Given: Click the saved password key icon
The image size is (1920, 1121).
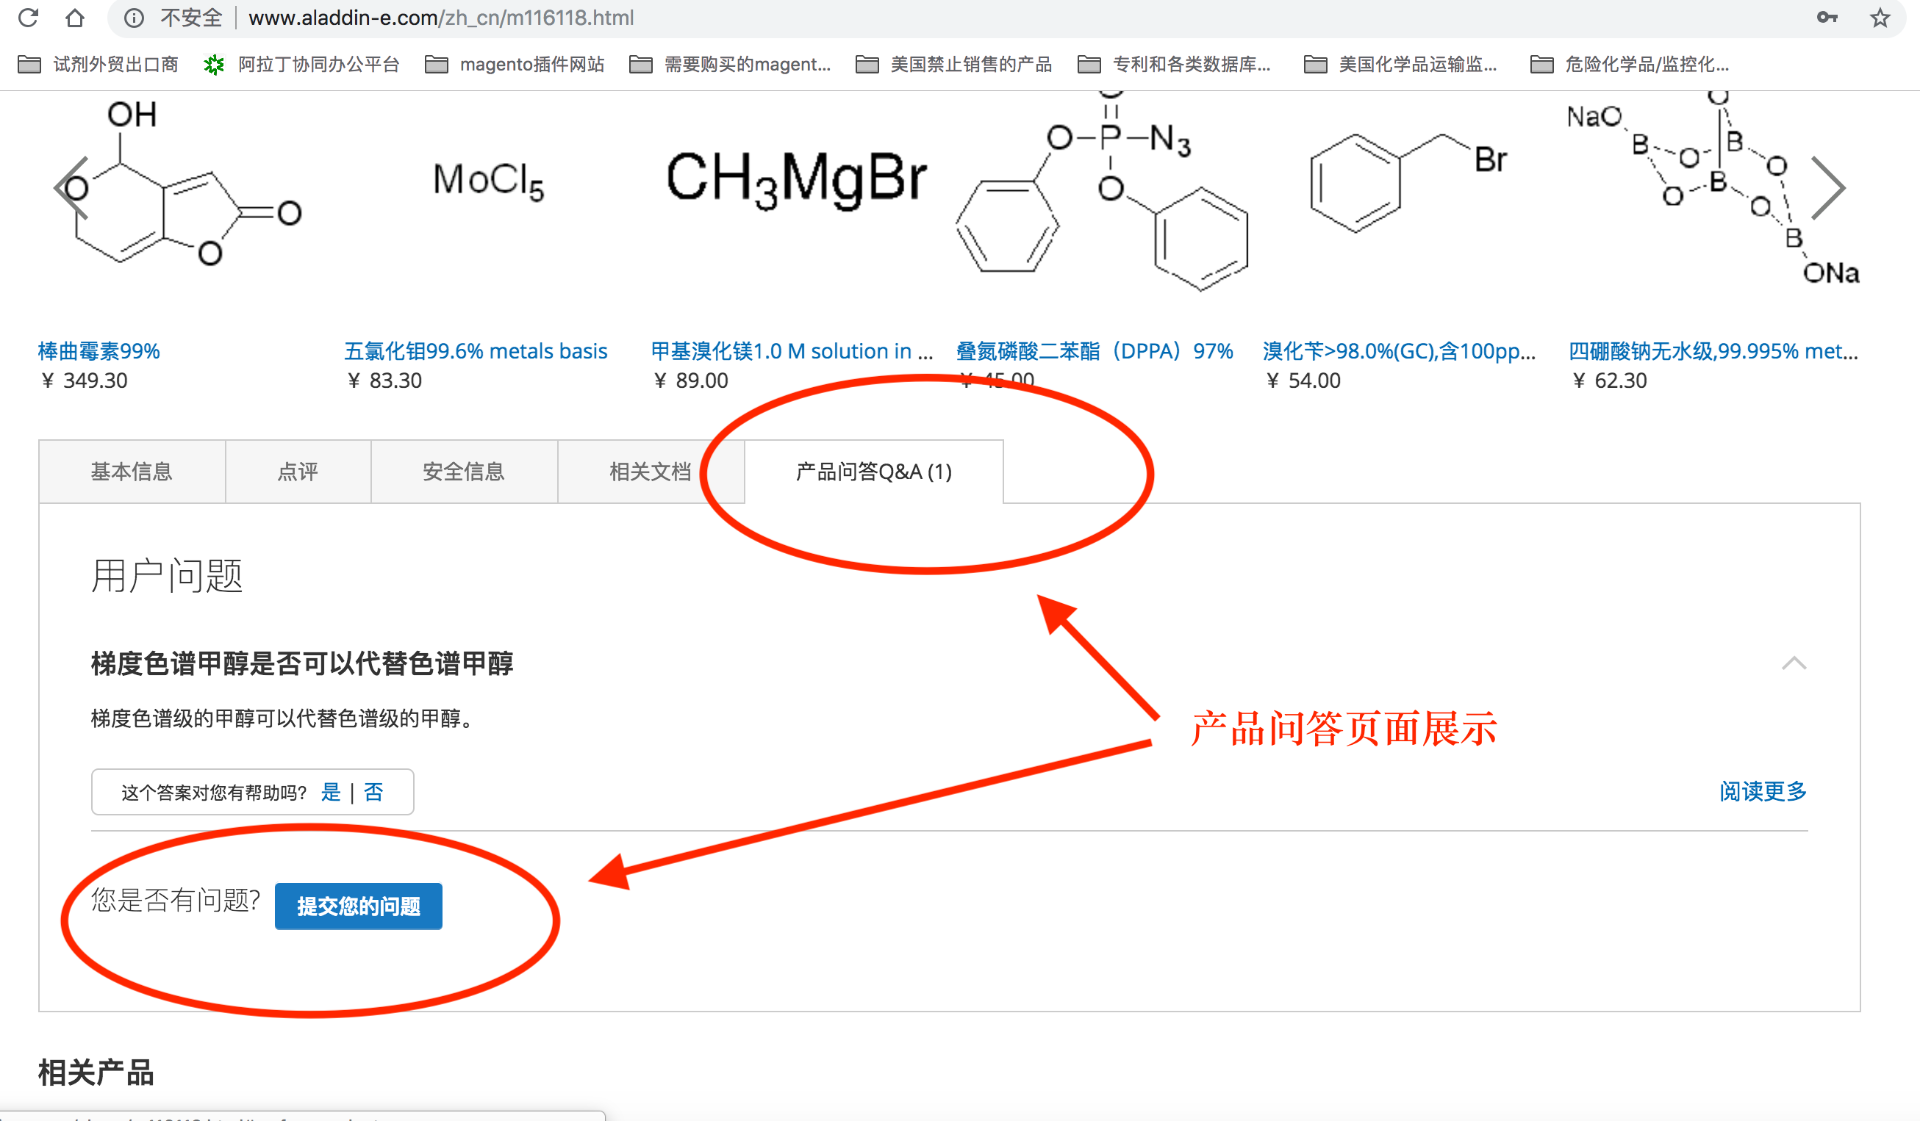Looking at the screenshot, I should point(1827,17).
